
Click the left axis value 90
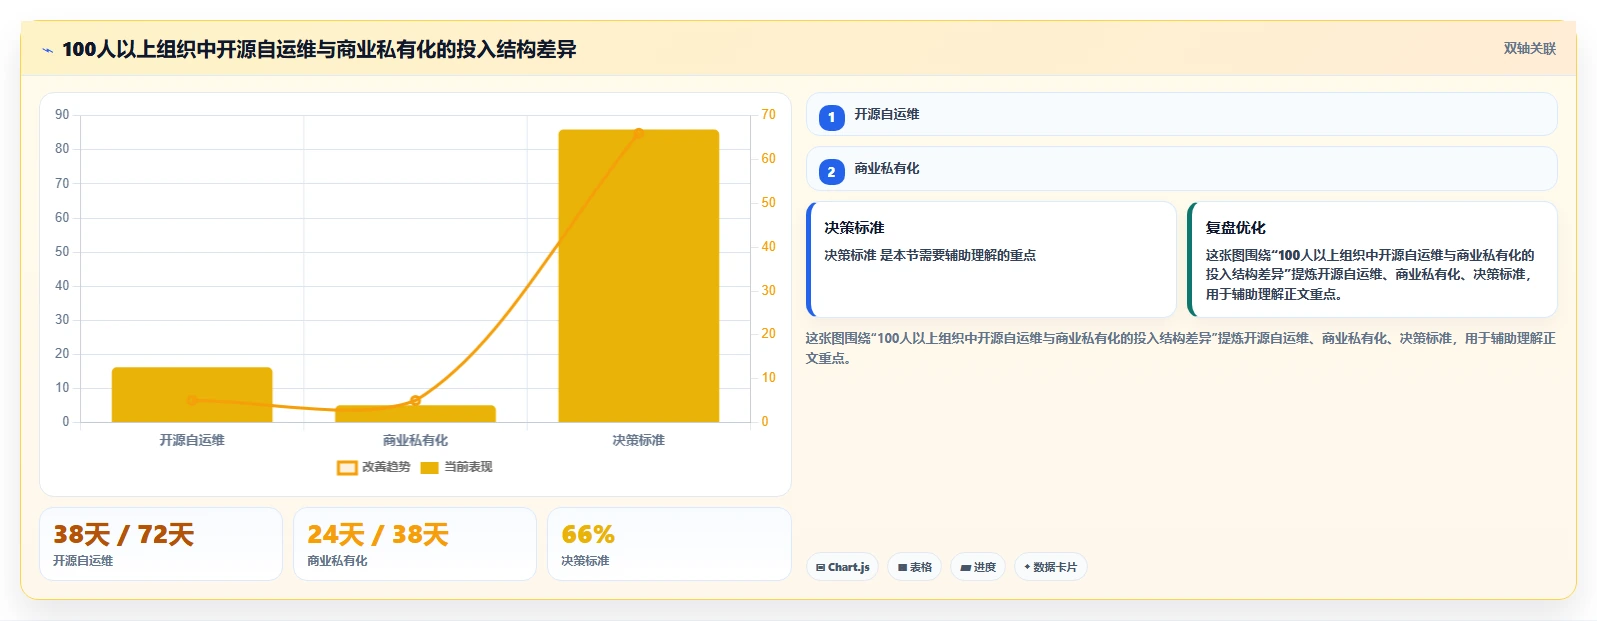[62, 115]
